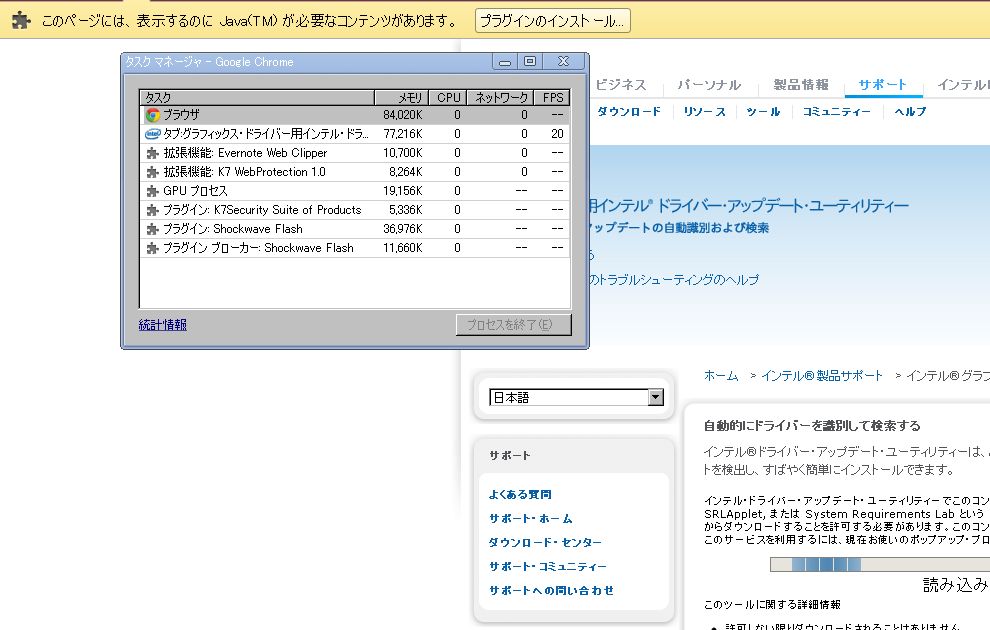
Task: Open the パーソナル tab
Action: coord(709,85)
